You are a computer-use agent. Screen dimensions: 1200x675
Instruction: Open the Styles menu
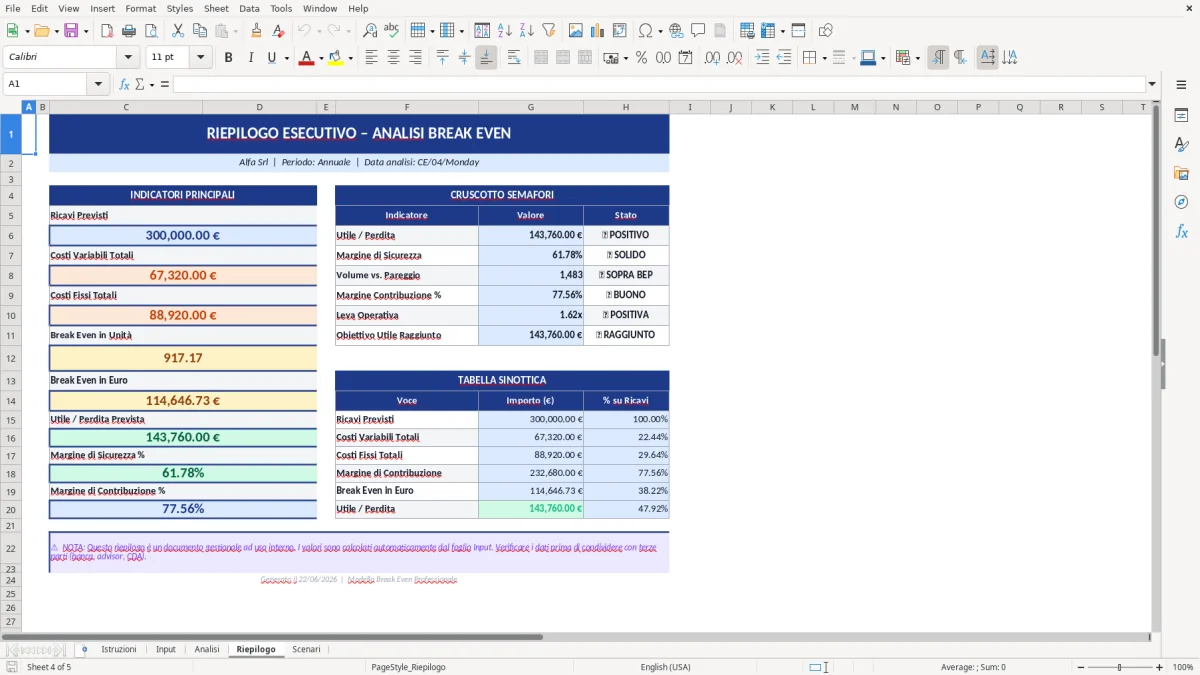[180, 8]
